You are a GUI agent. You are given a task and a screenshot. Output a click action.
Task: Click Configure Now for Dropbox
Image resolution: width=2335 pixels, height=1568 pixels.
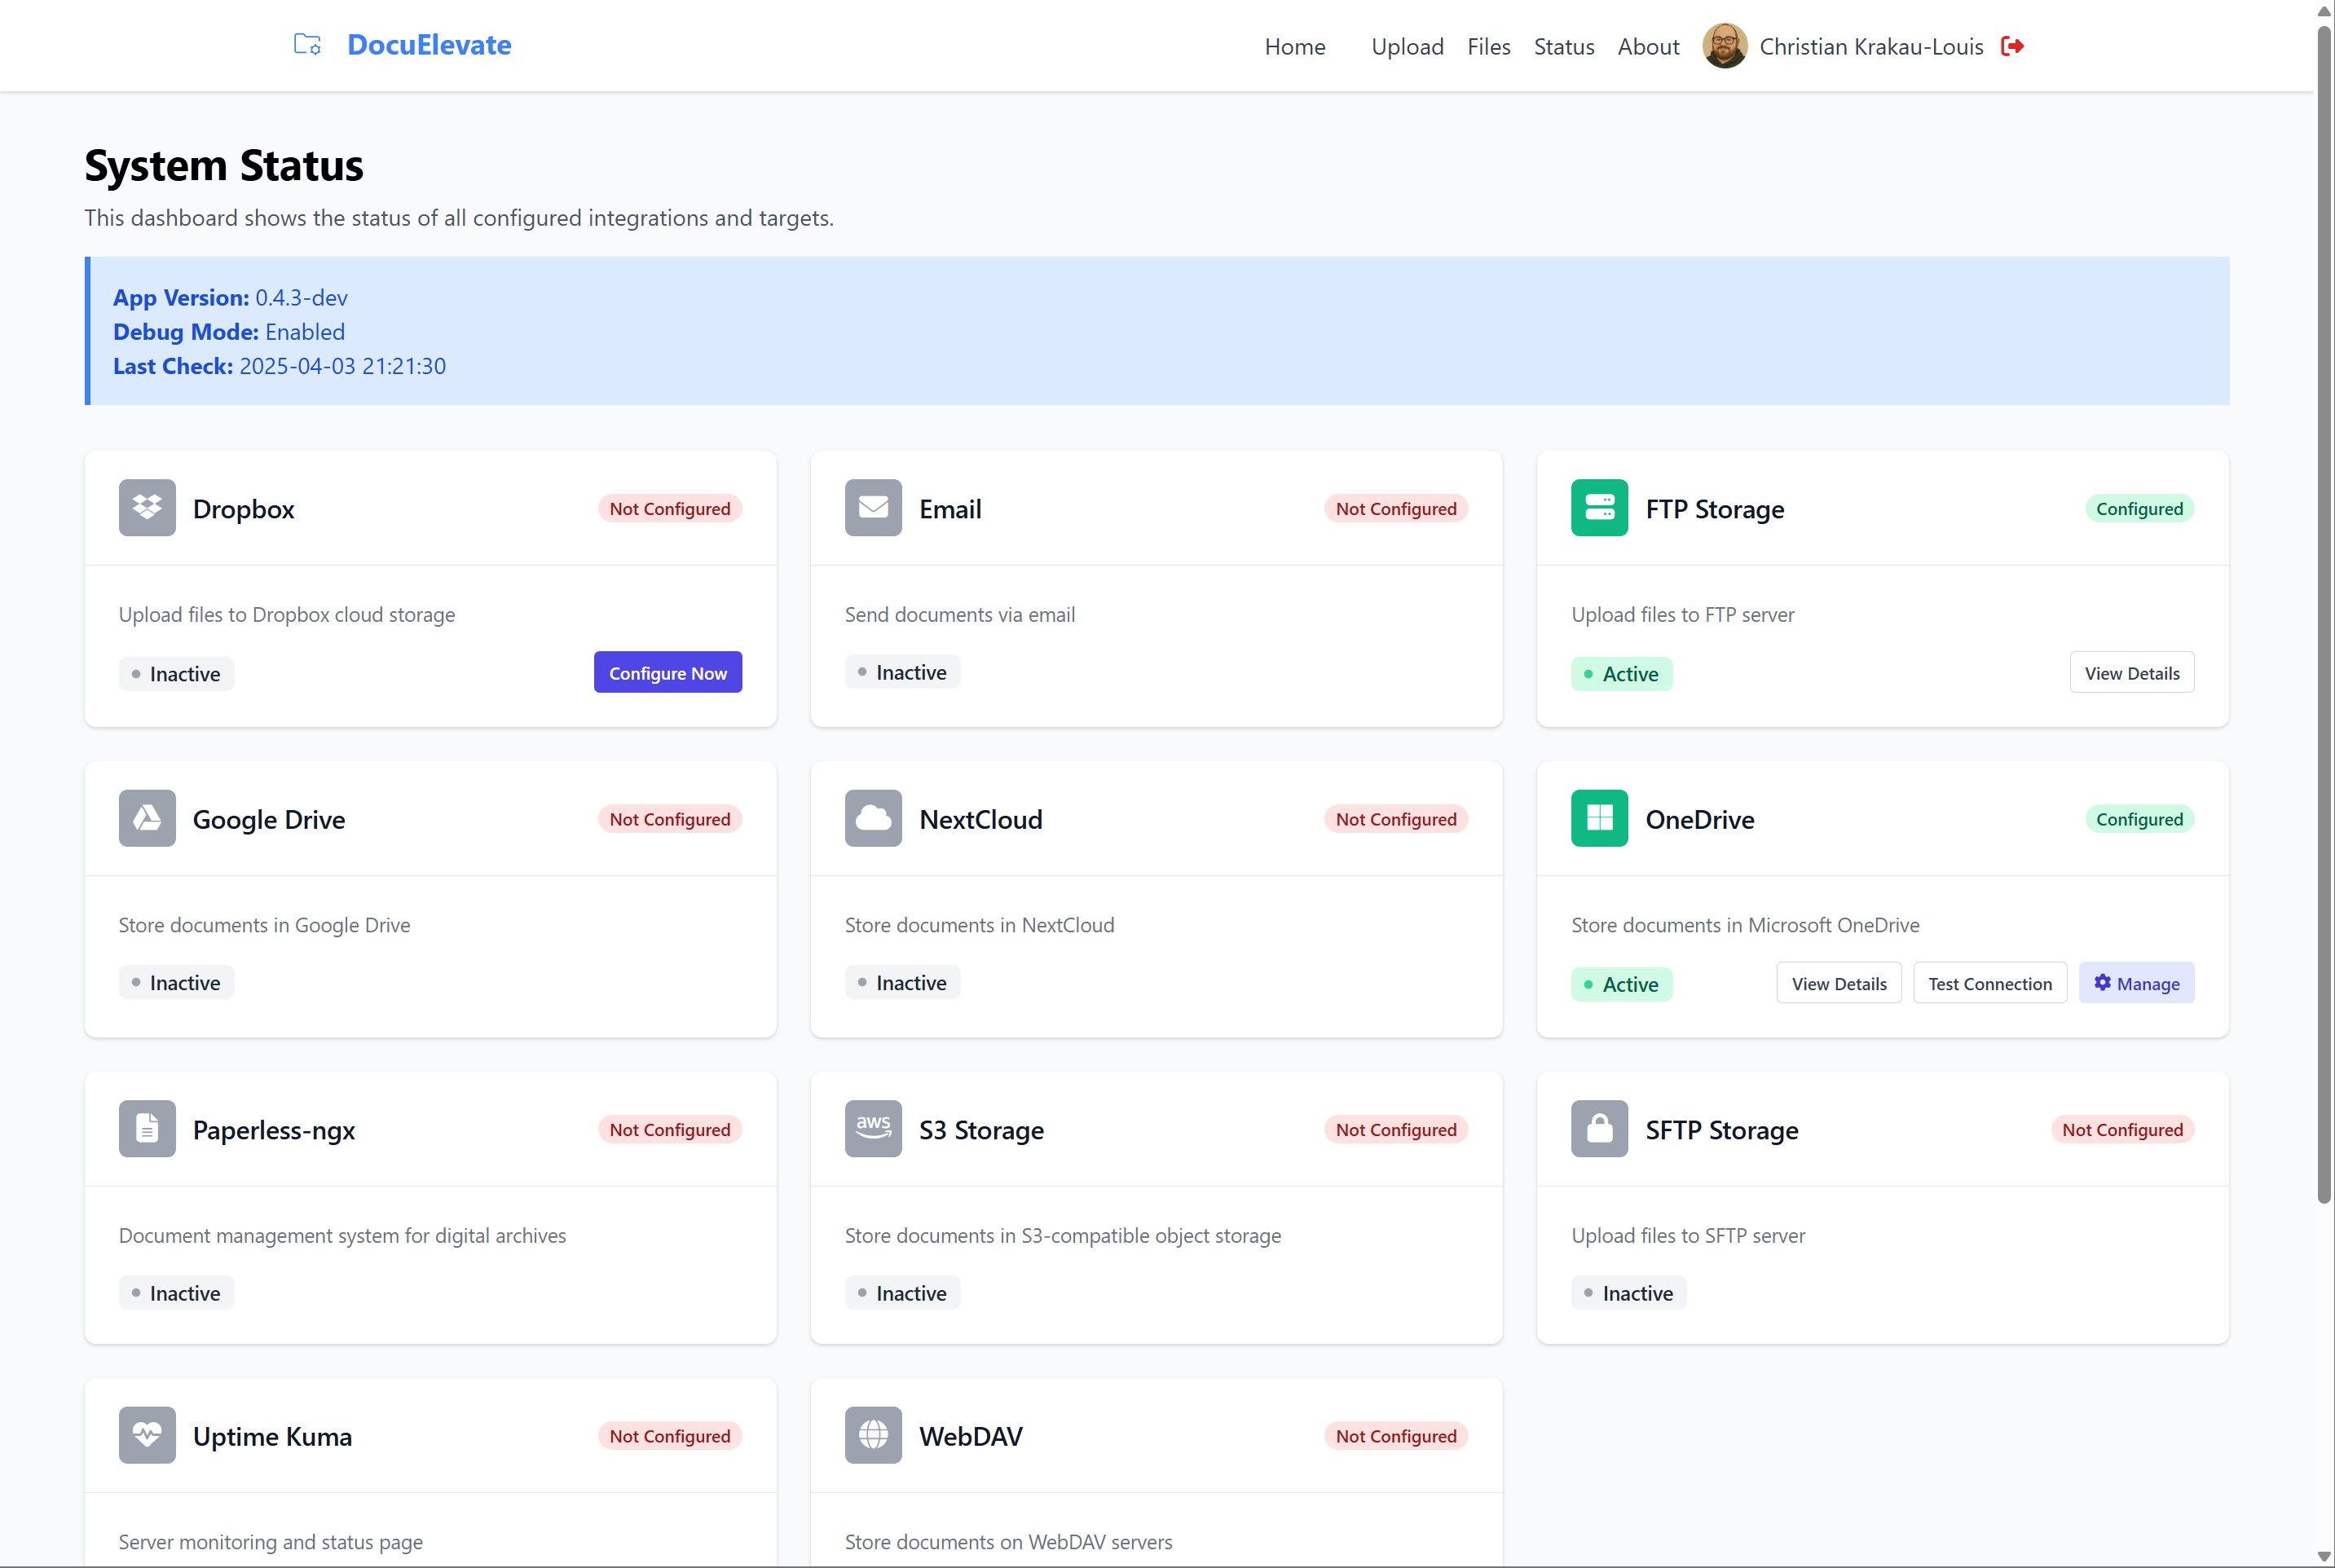(668, 673)
